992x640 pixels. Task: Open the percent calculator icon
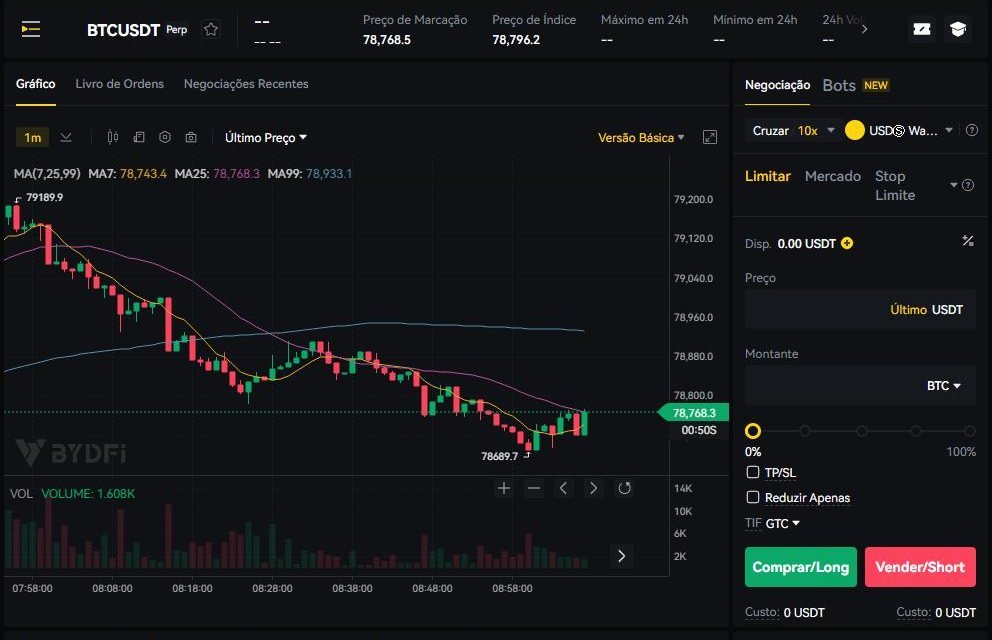968,241
